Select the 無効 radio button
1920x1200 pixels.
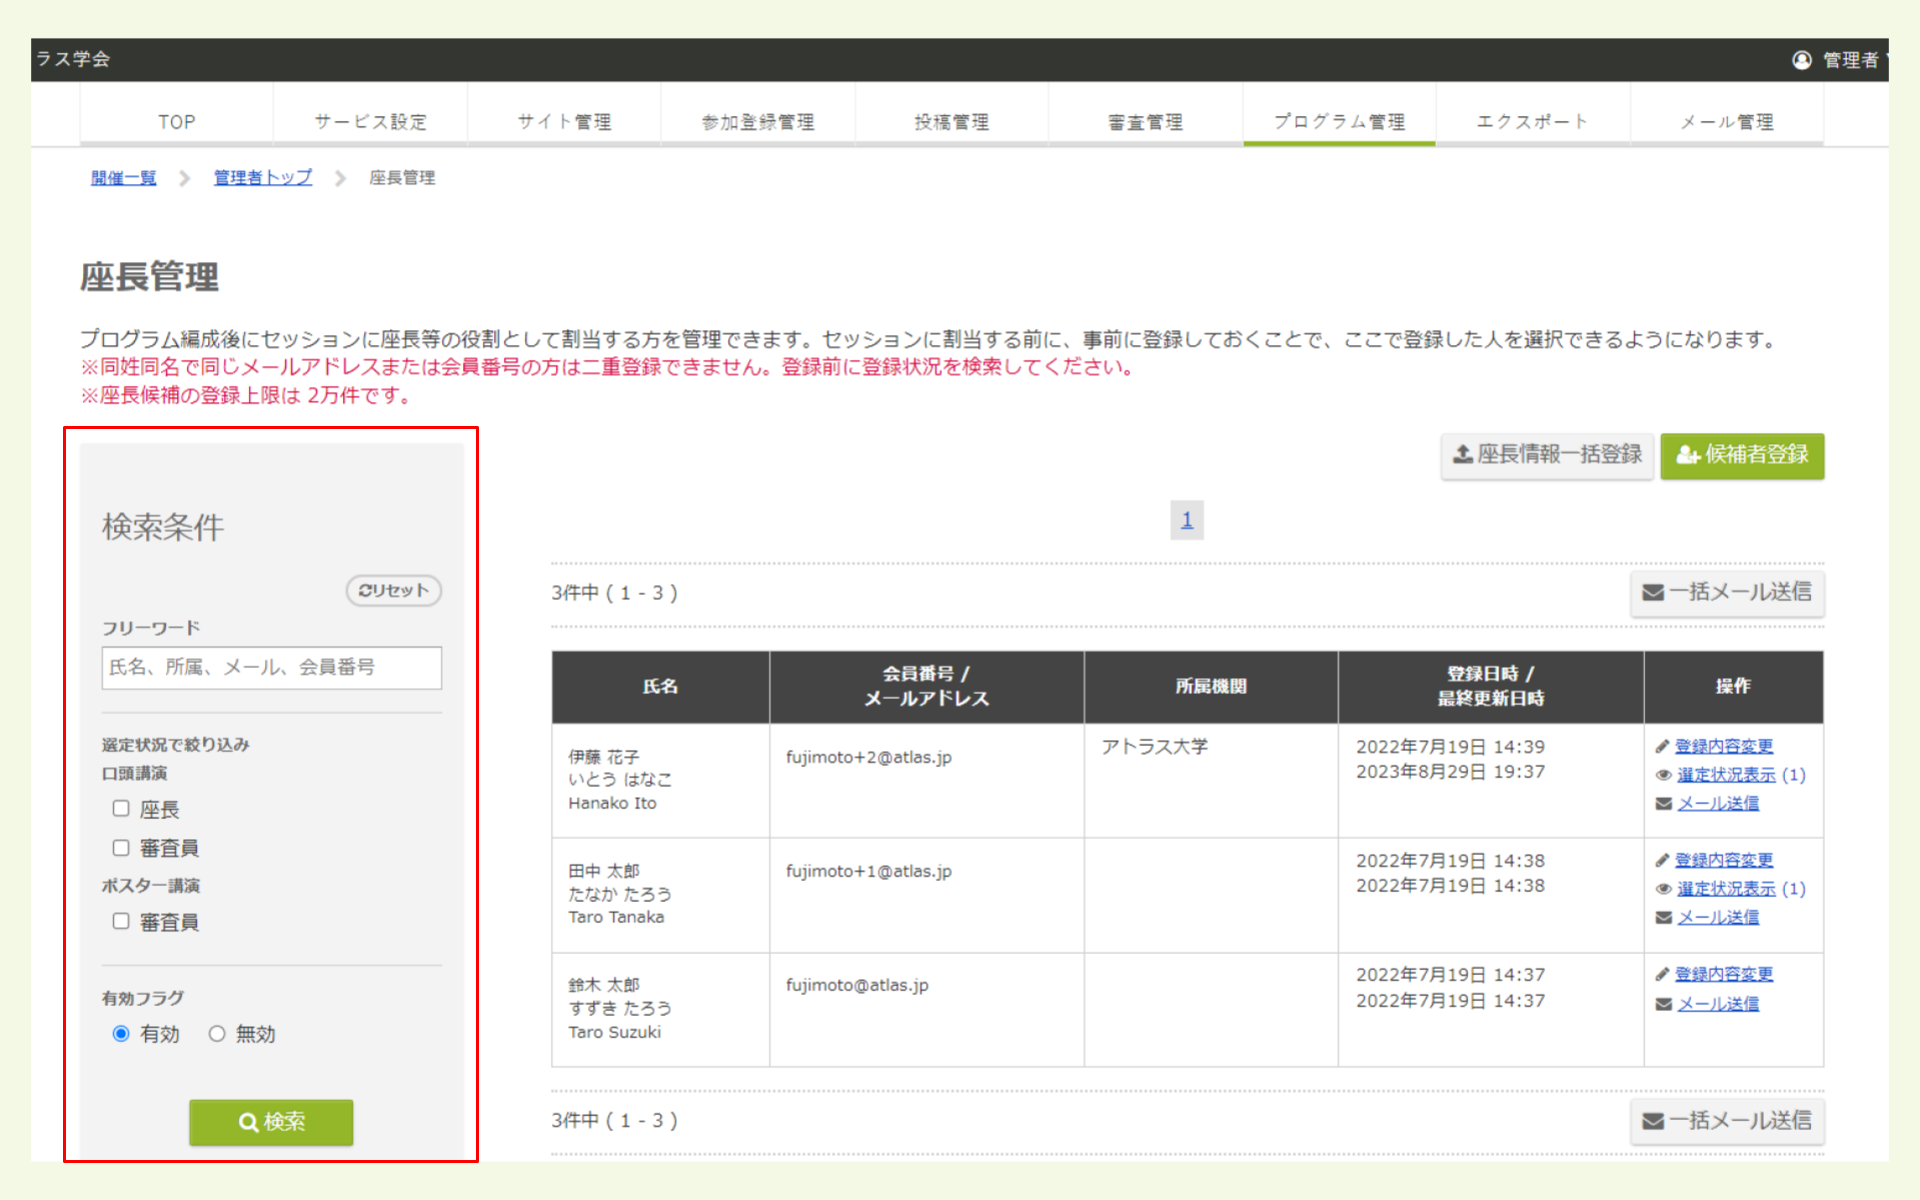tap(216, 1033)
